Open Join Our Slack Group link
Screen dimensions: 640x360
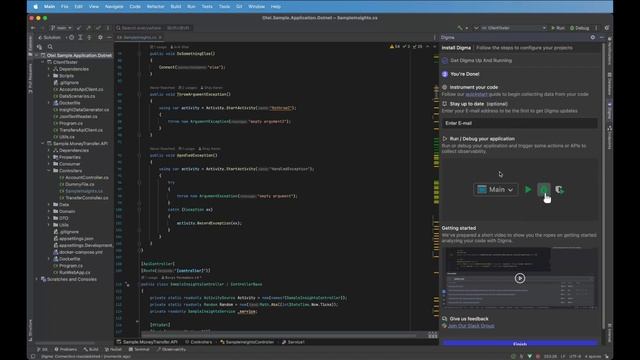coord(471,326)
